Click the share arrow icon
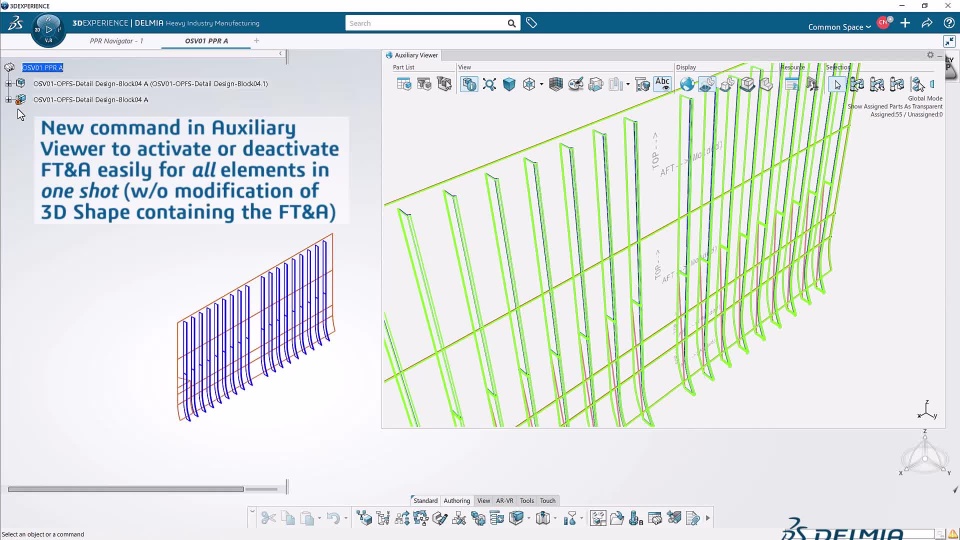Screen dimensions: 960x540 click(x=927, y=23)
